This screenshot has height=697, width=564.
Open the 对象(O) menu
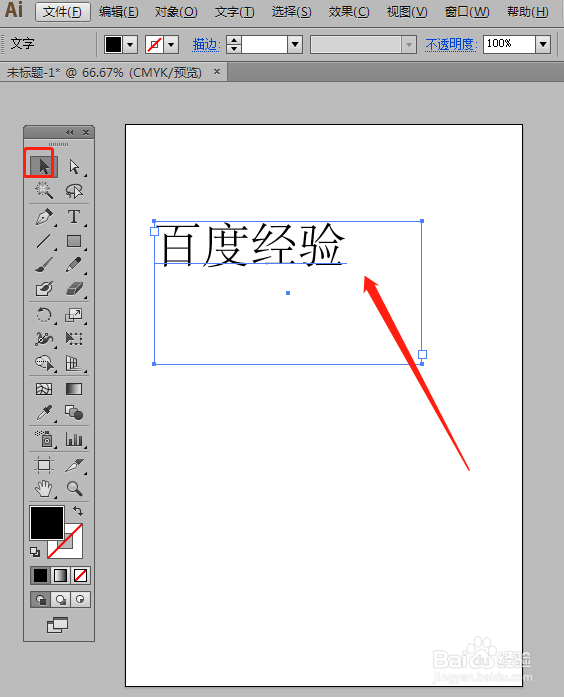(176, 12)
